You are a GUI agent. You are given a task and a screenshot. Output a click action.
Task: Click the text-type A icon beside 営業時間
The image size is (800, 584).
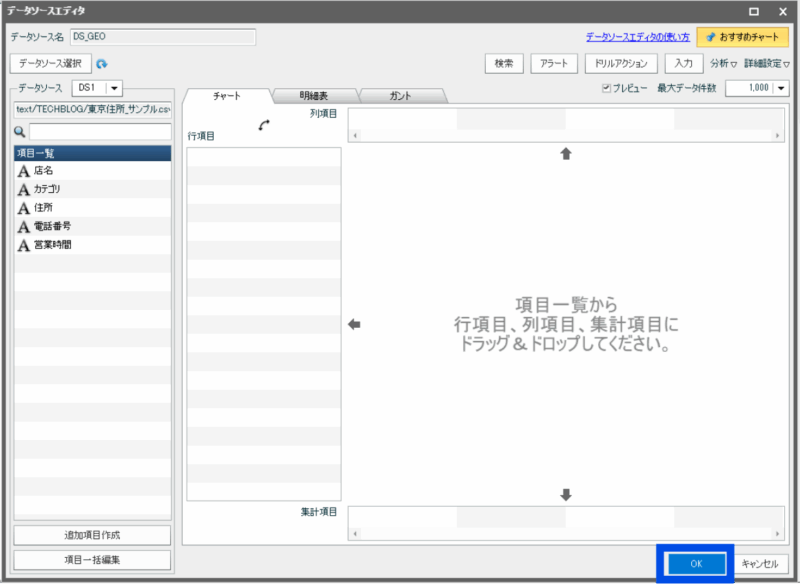click(x=22, y=245)
